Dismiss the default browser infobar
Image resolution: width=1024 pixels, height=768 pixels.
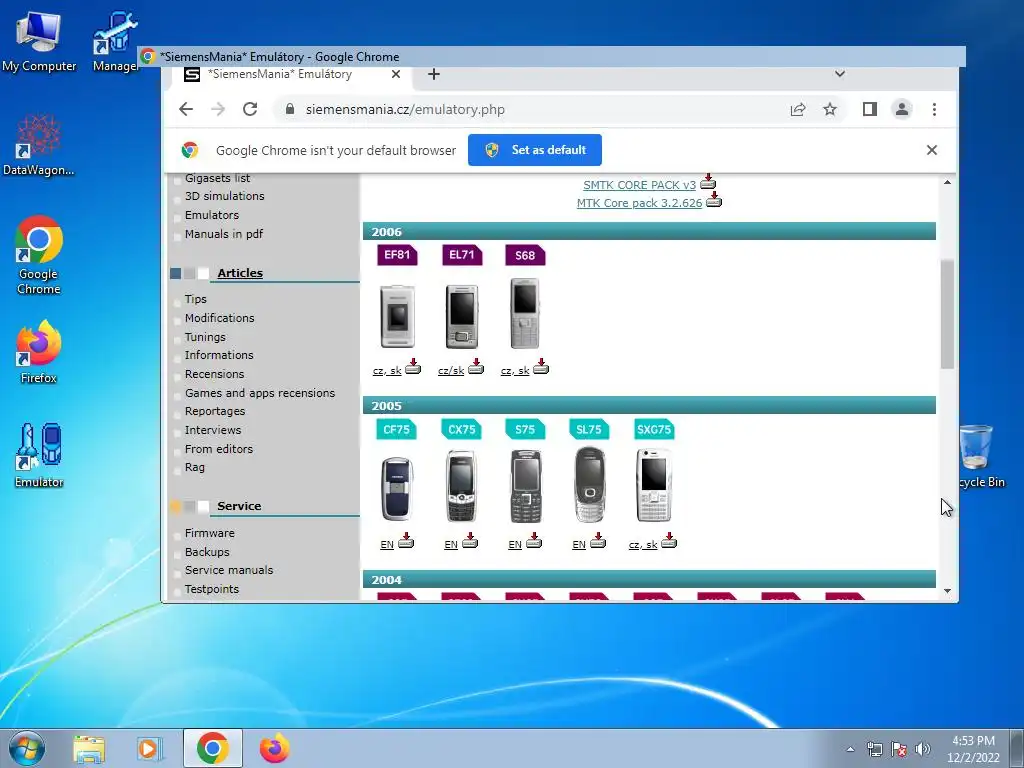point(932,150)
